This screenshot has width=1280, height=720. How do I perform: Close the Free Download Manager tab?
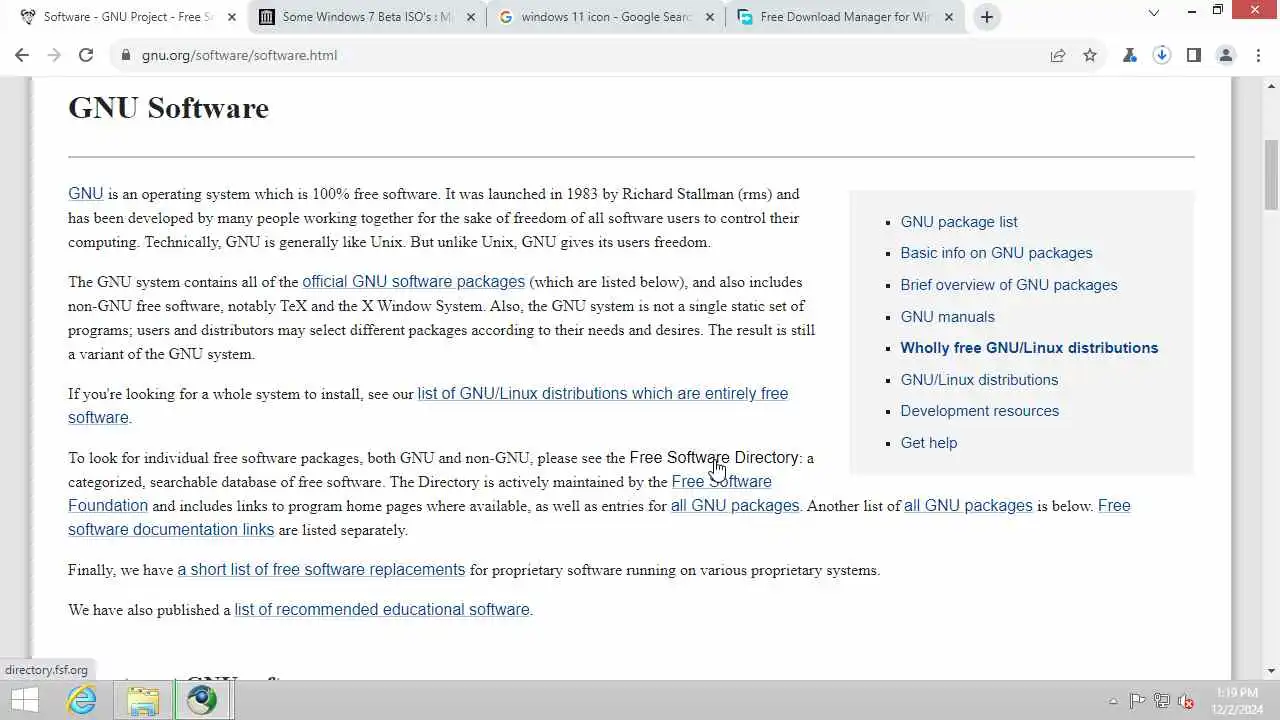pos(949,17)
